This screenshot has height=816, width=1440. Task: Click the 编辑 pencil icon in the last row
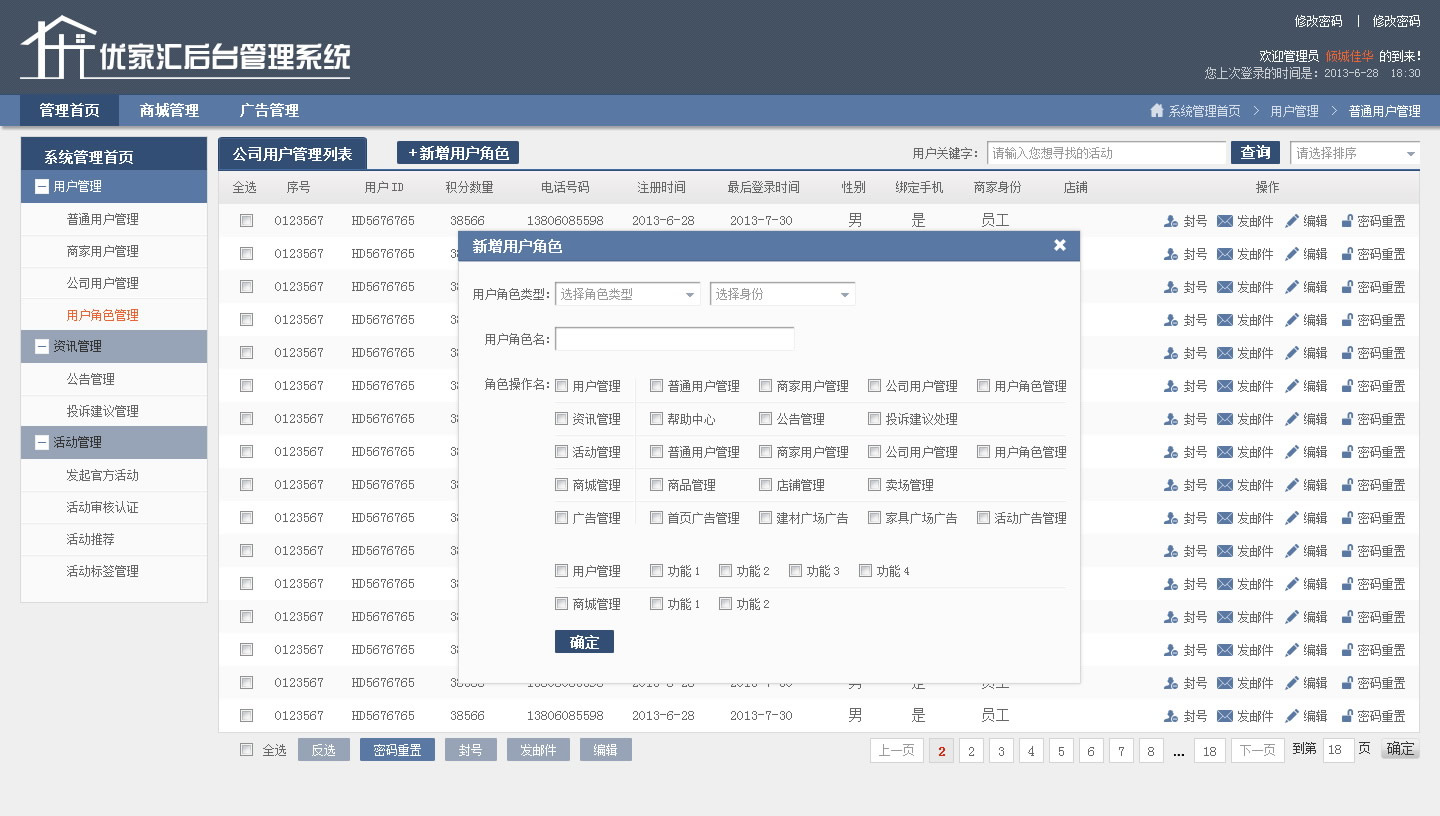click(1292, 716)
